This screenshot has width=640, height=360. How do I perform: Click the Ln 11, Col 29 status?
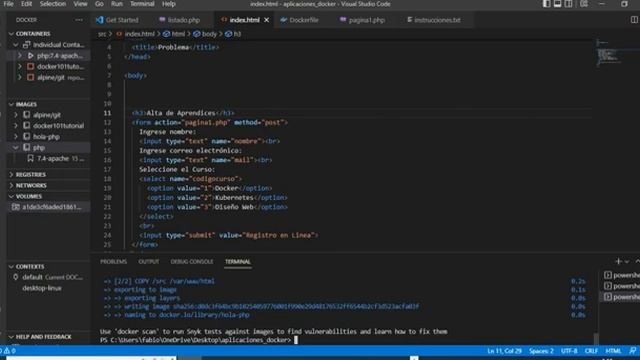504,351
